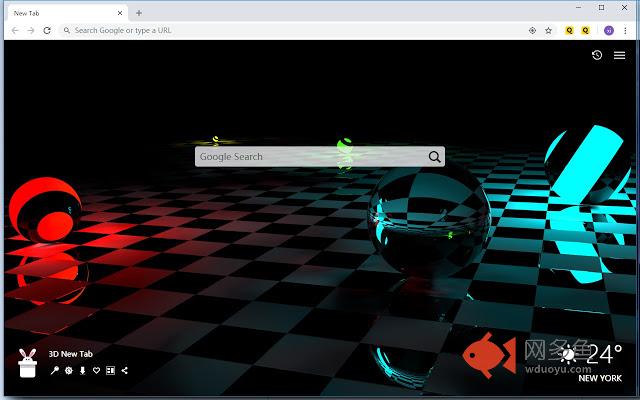Open a new tab with the plus button
Image resolution: width=640 pixels, height=400 pixels.
point(139,13)
